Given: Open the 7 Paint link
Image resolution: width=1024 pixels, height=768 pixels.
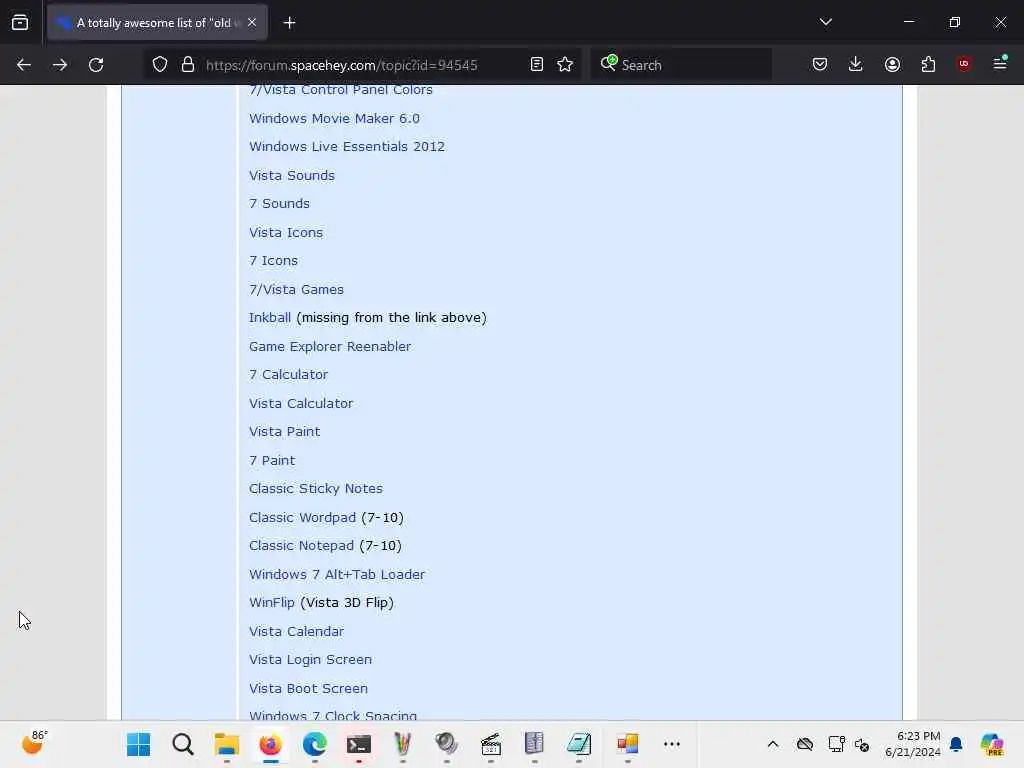Looking at the screenshot, I should pyautogui.click(x=272, y=460).
